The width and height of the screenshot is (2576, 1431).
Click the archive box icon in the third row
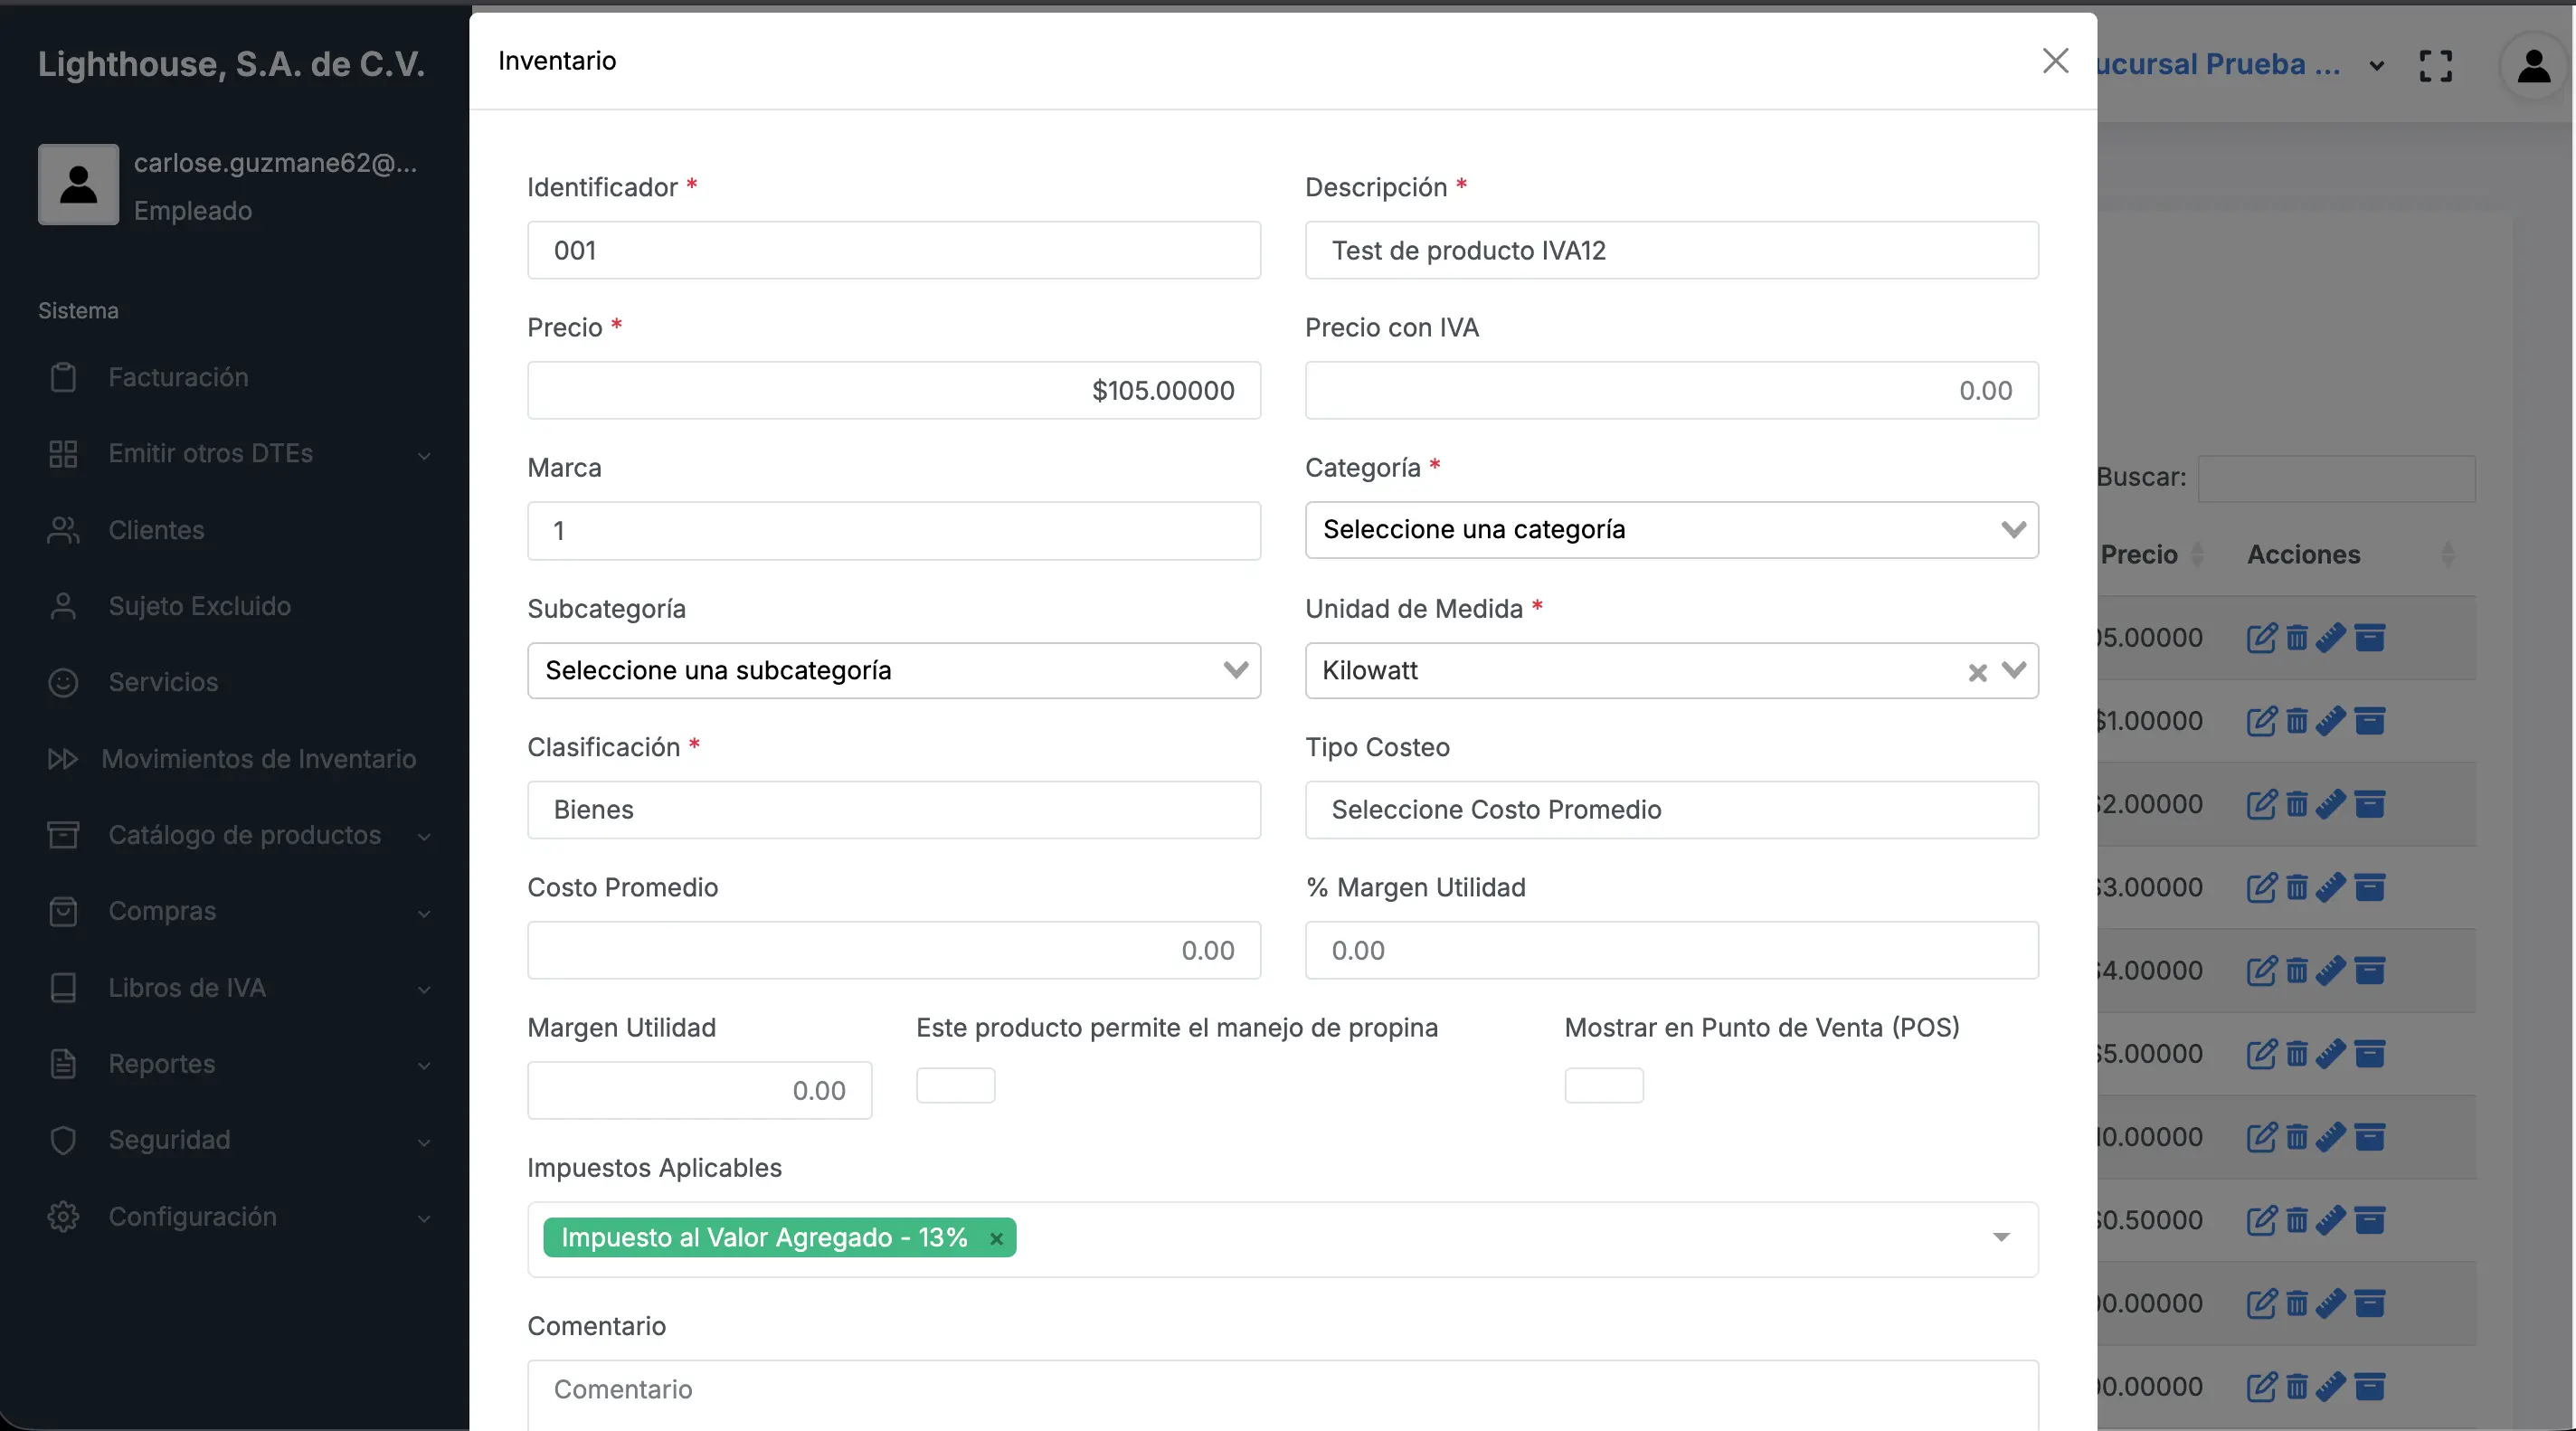click(x=2370, y=804)
